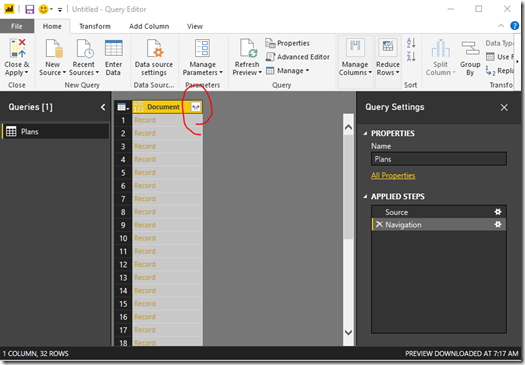Viewport: 525px width, 365px height.
Task: Switch to the Home tab
Action: [x=52, y=26]
